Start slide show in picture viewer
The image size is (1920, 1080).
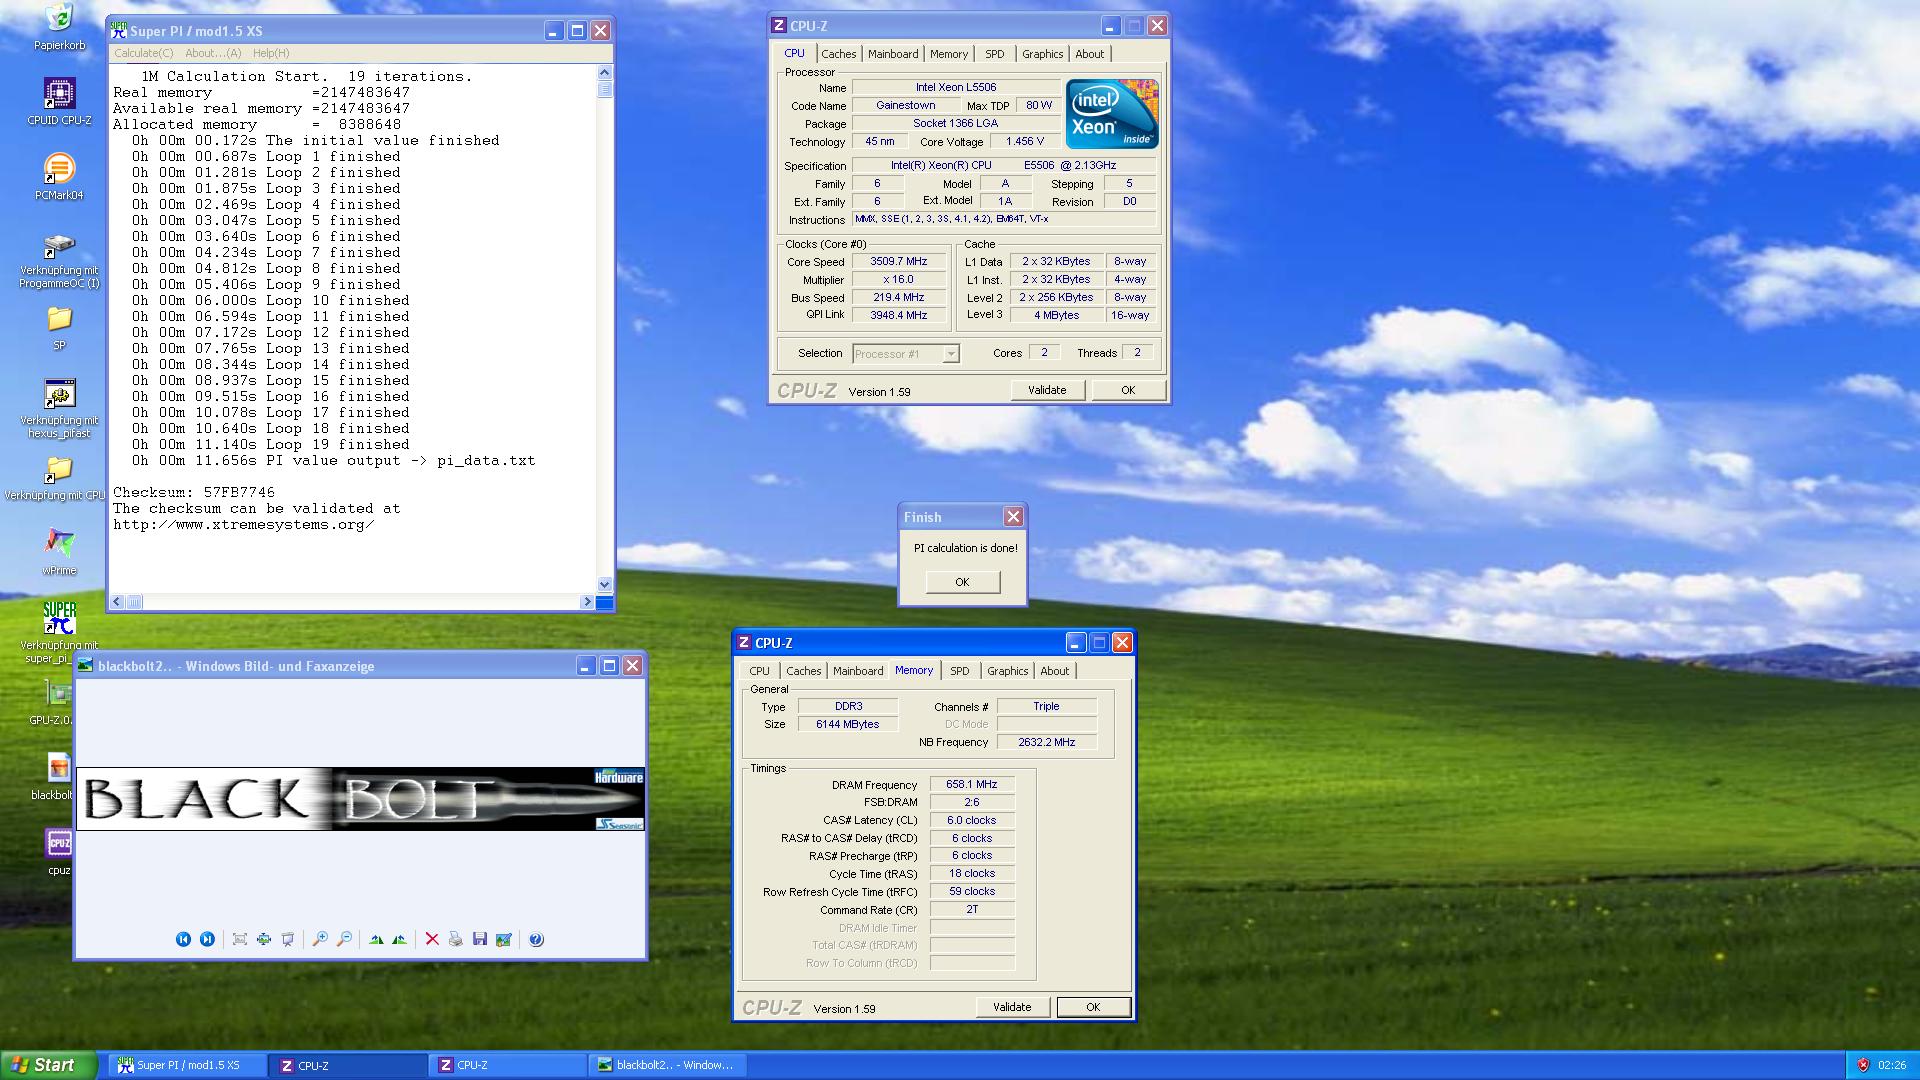pyautogui.click(x=288, y=939)
